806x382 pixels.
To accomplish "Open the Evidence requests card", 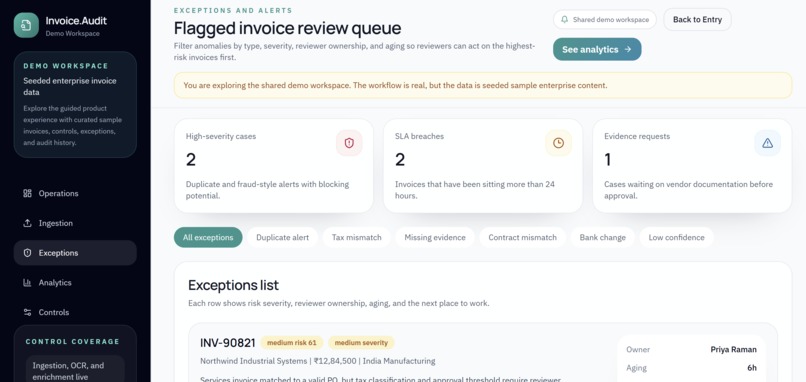I will 692,166.
